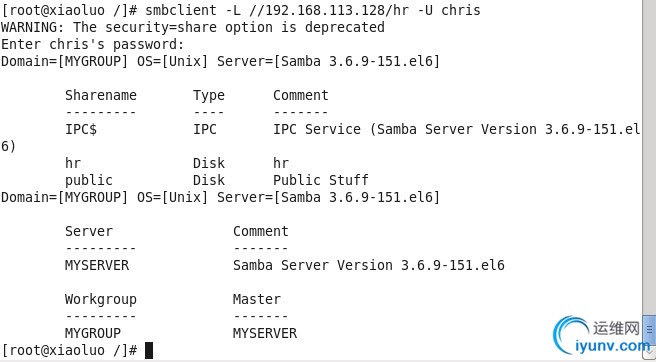Click the scrollbar down arrow button
Screen dimensions: 656x362
(650, 352)
